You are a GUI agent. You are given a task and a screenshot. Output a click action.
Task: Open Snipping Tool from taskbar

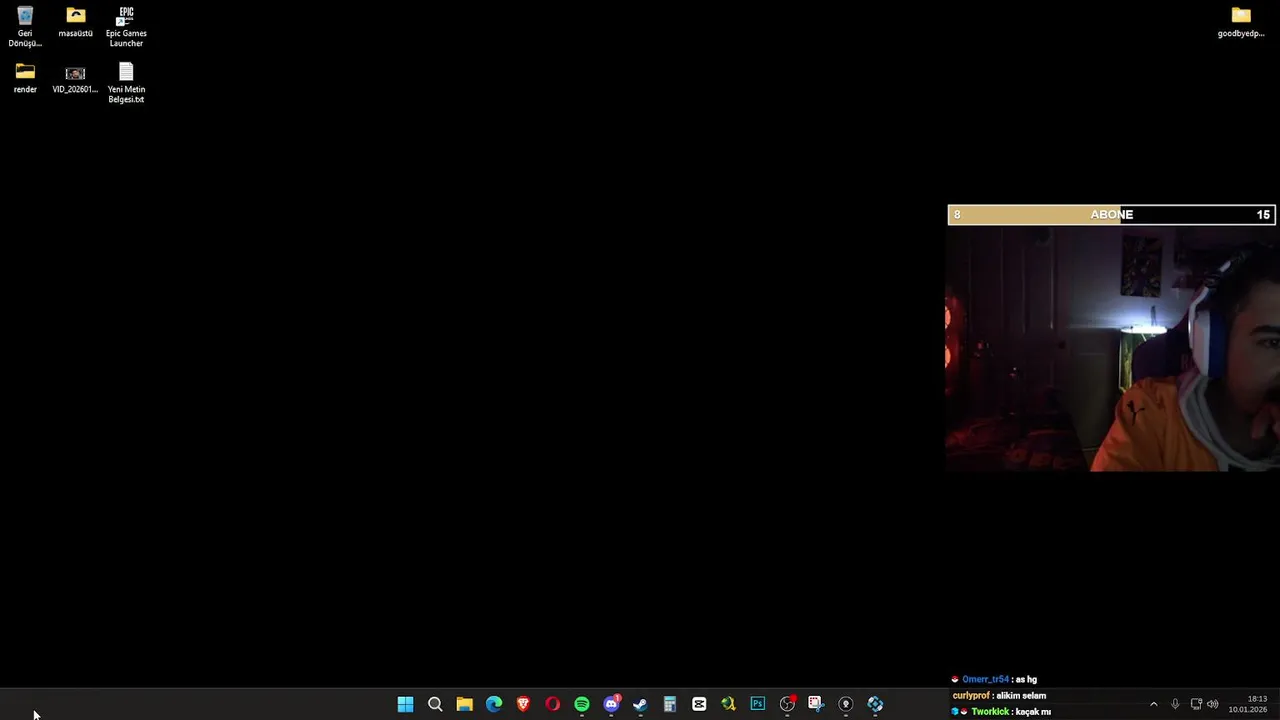(816, 704)
